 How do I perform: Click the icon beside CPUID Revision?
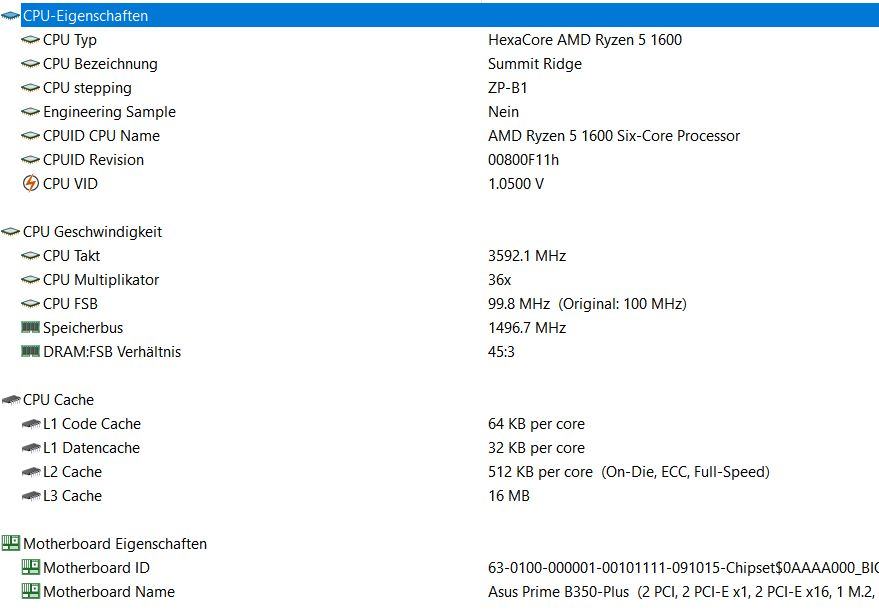click(30, 160)
